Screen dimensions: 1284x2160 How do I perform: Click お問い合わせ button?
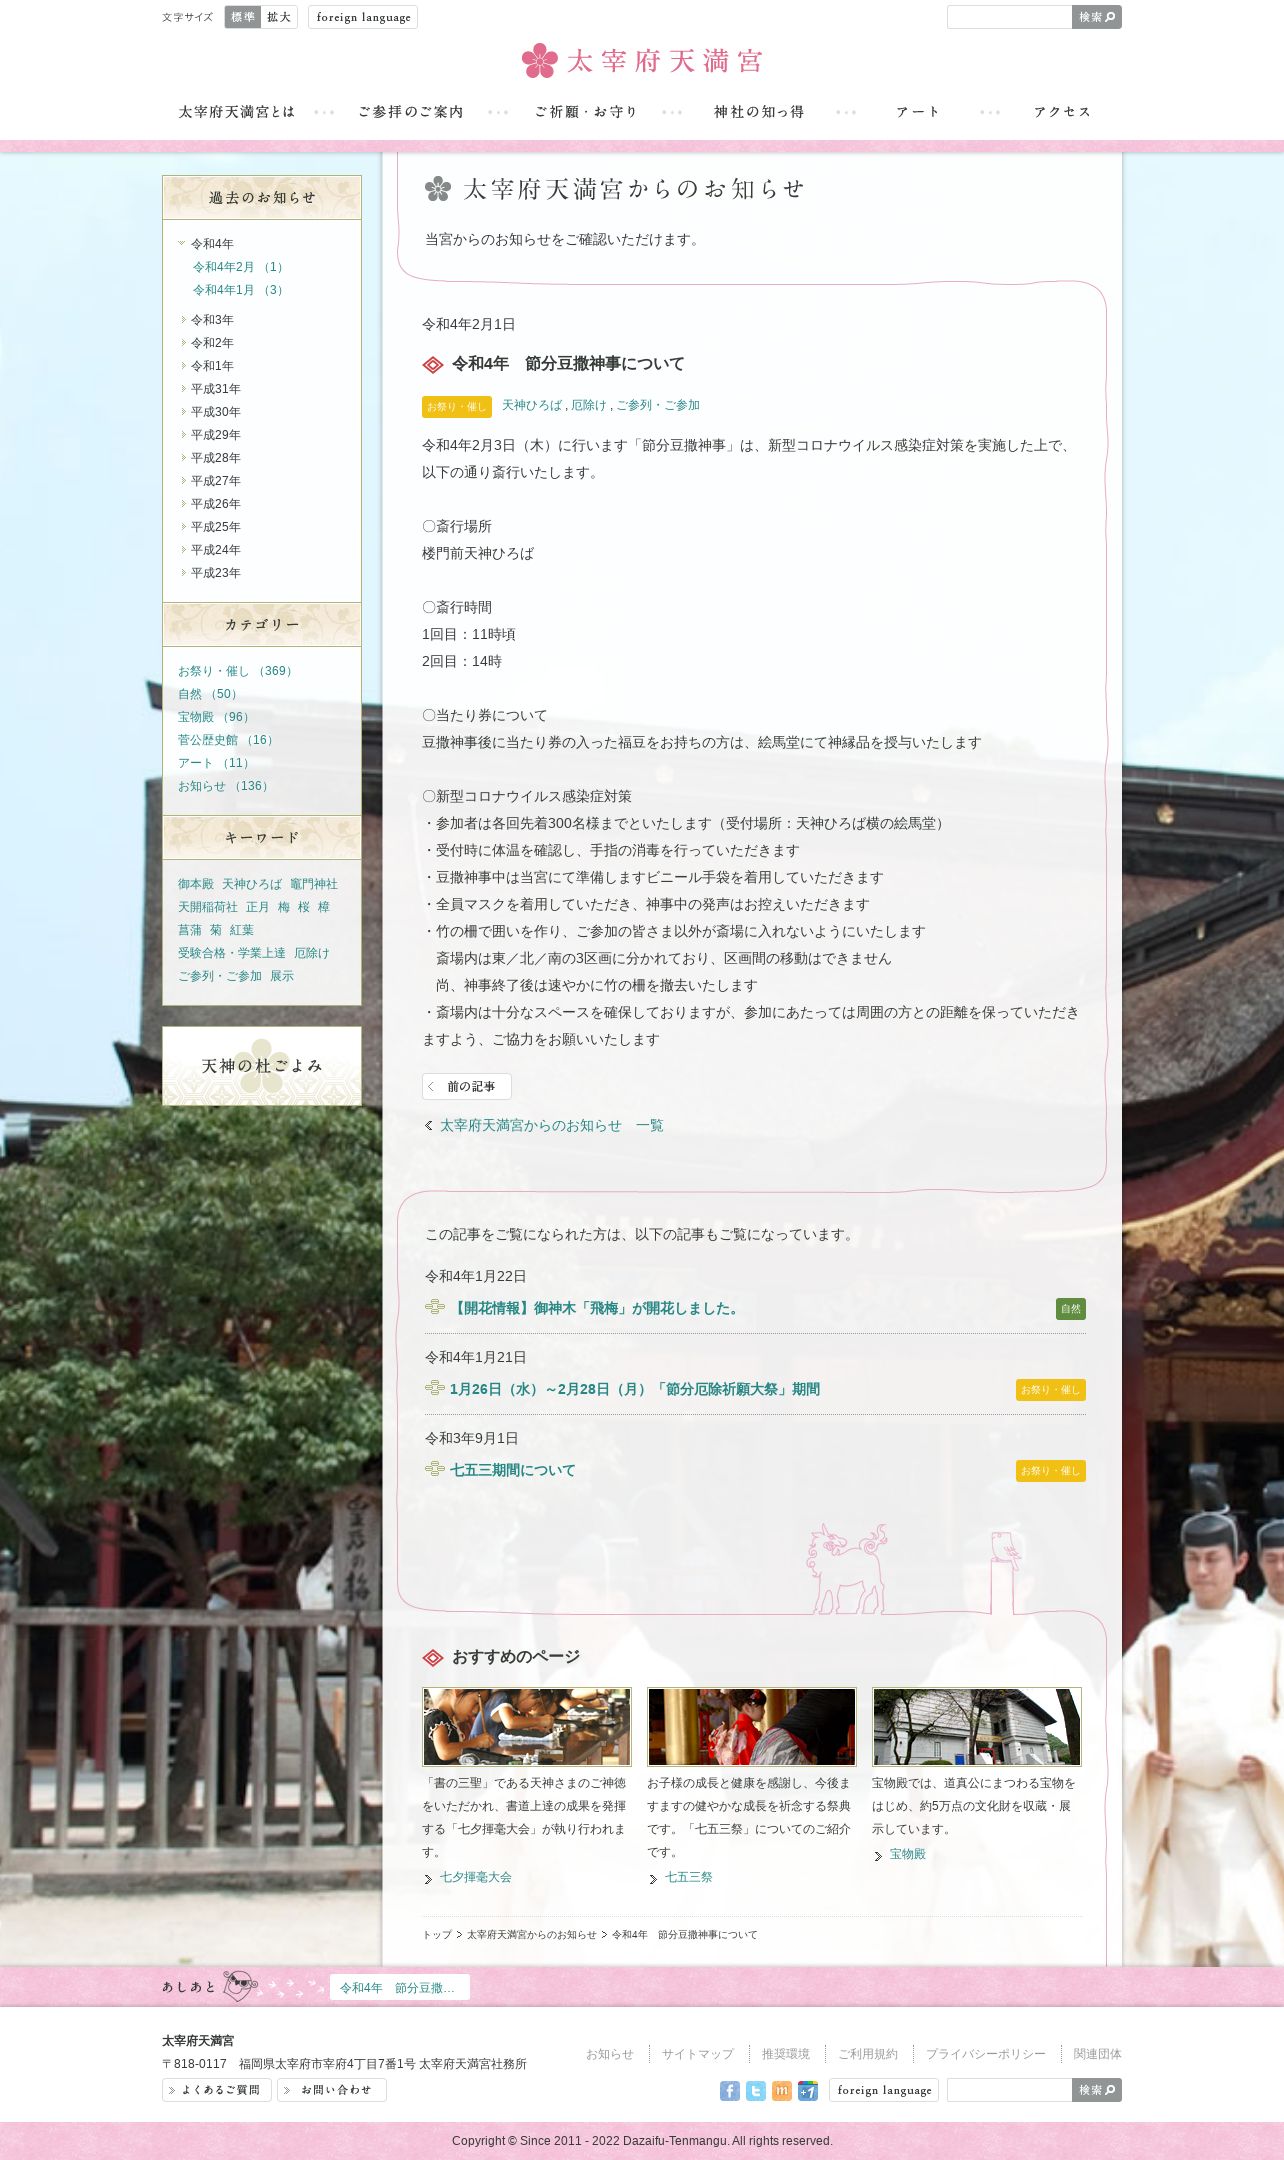tap(332, 2090)
